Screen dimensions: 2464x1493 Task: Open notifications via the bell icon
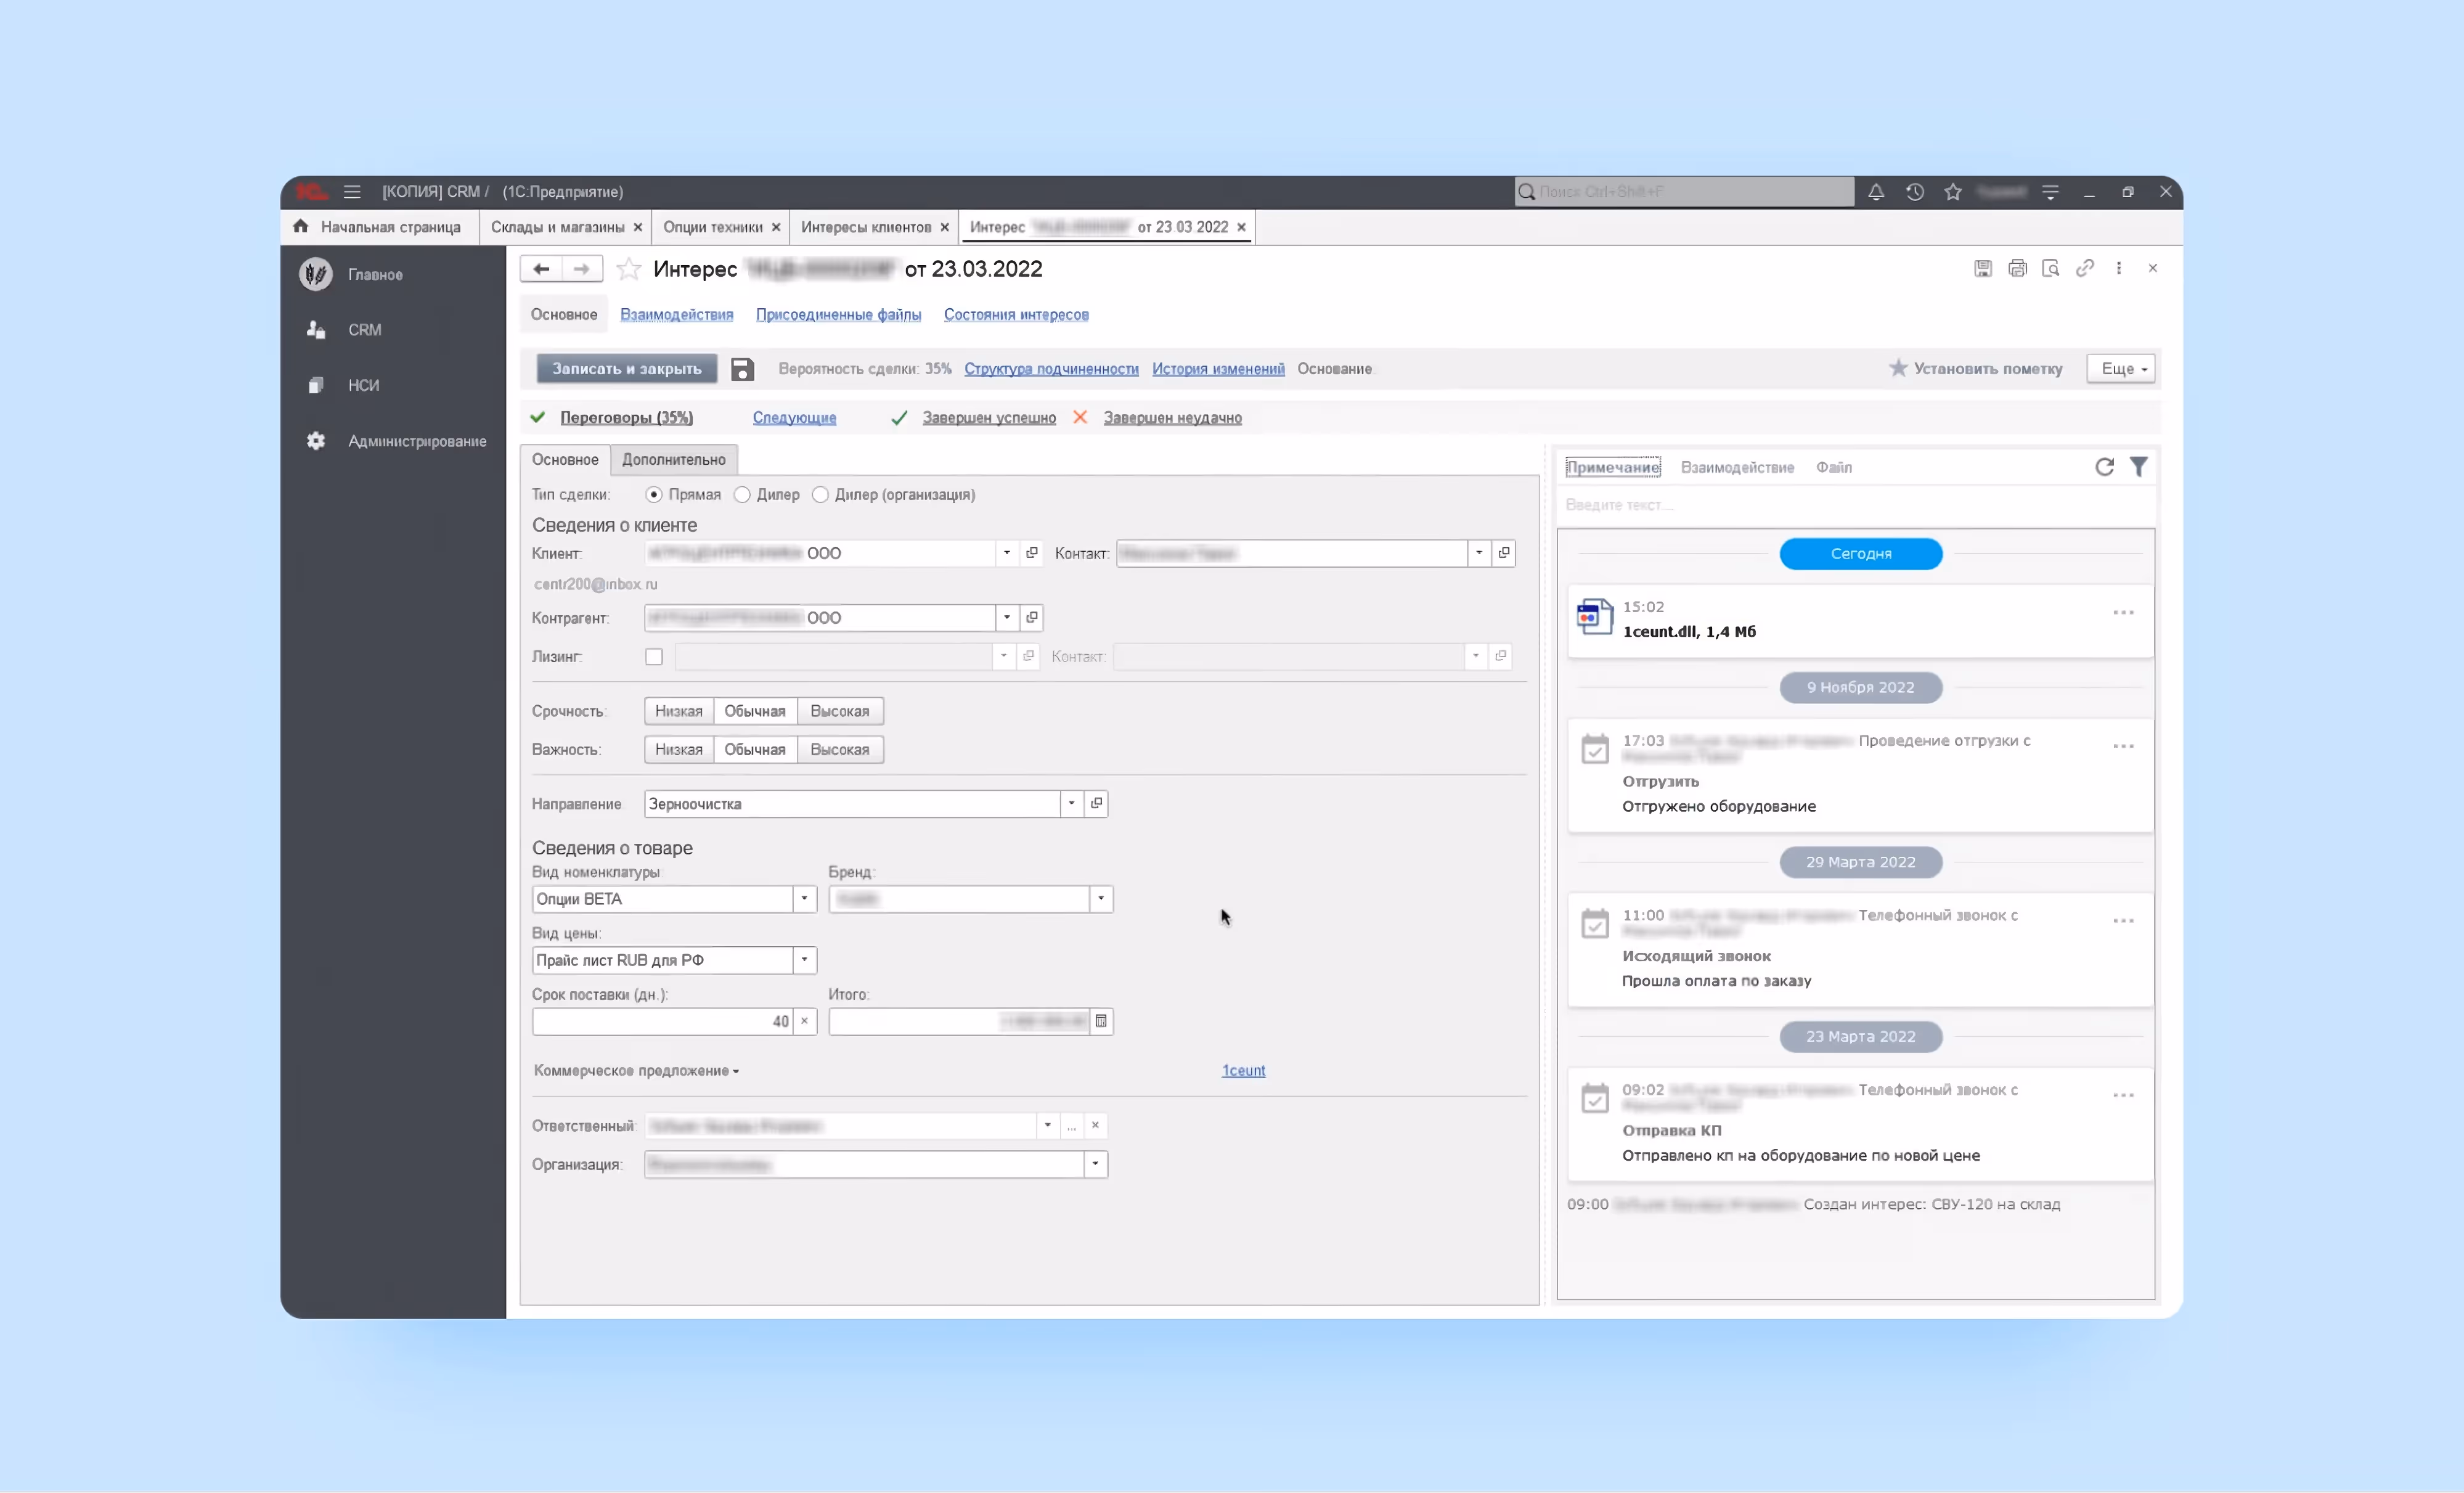[1875, 191]
